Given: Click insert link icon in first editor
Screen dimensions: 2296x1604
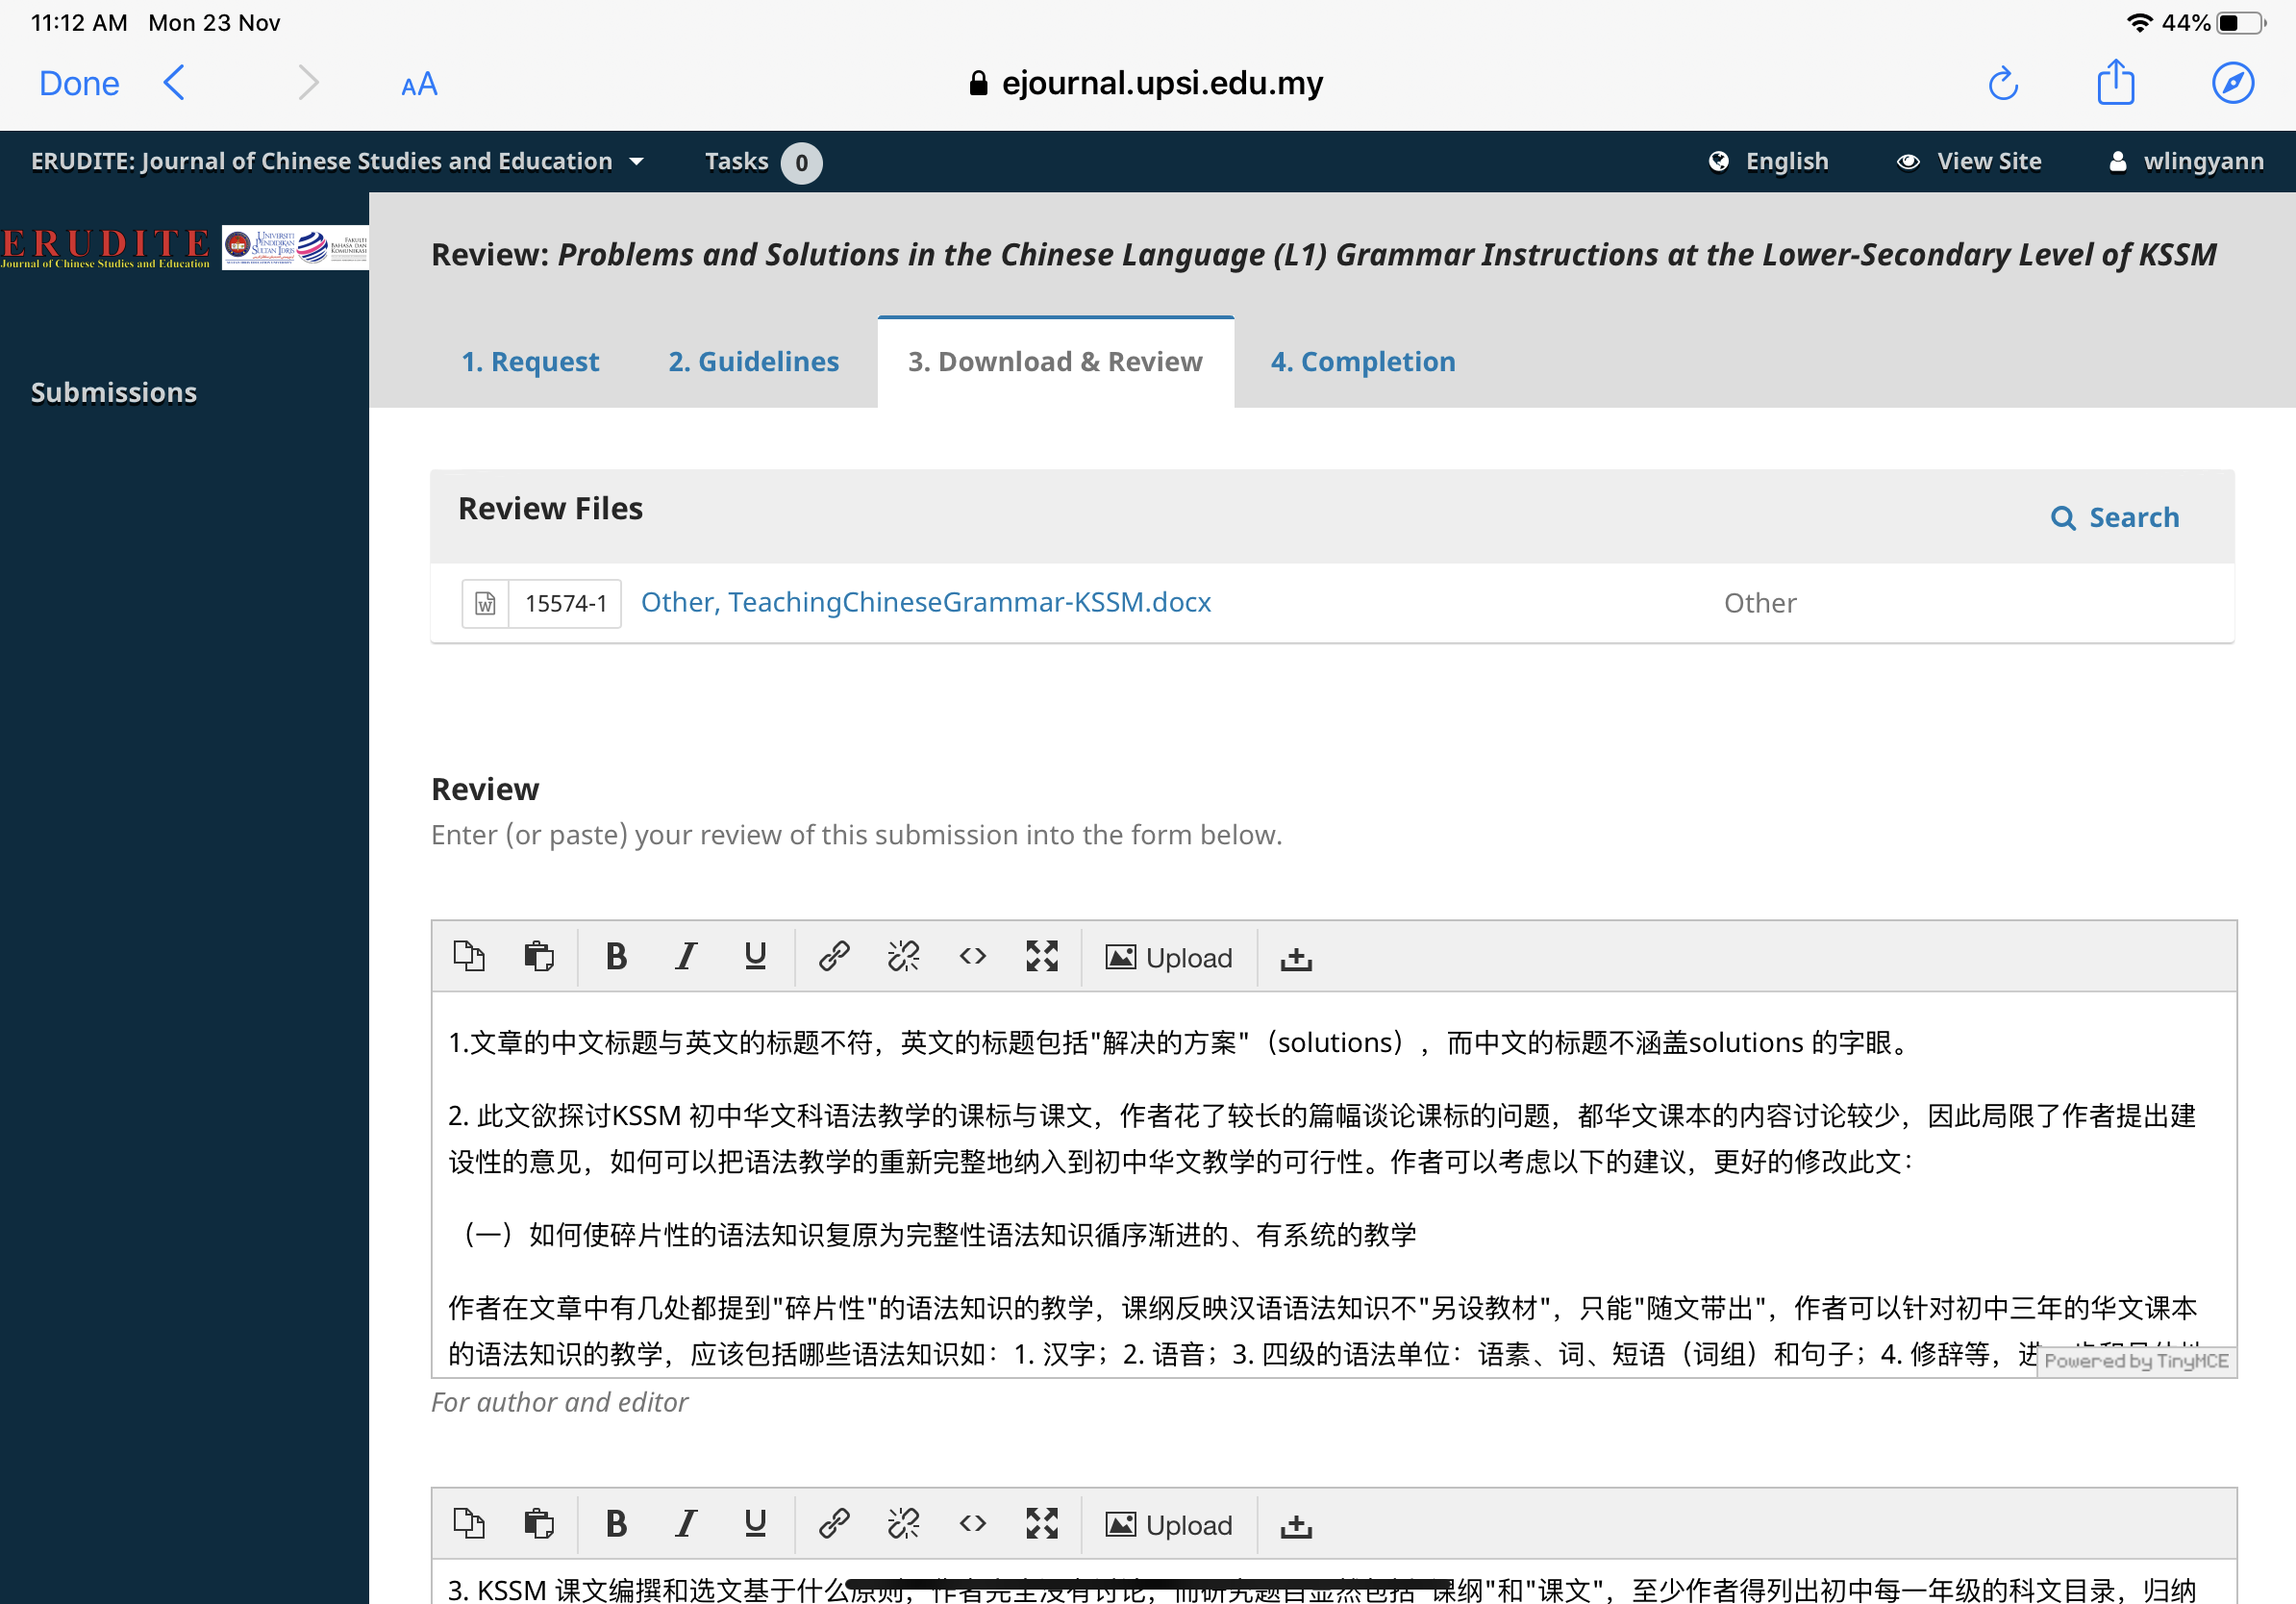Looking at the screenshot, I should click(x=834, y=957).
